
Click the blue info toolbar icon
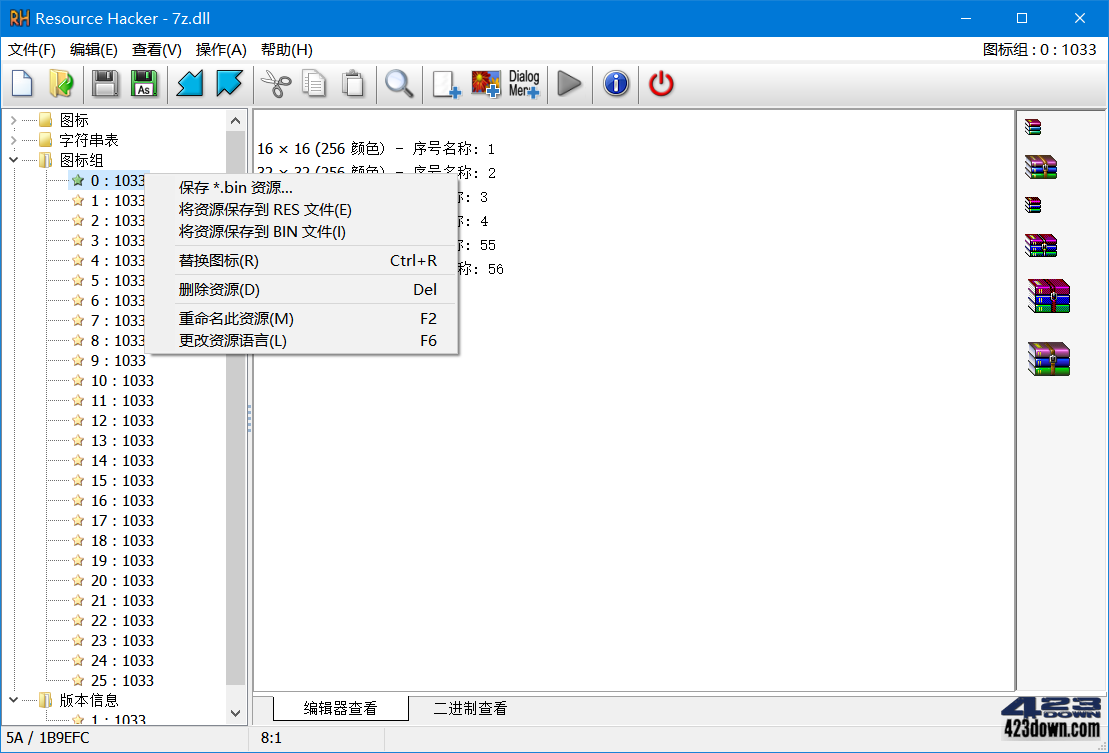(615, 84)
